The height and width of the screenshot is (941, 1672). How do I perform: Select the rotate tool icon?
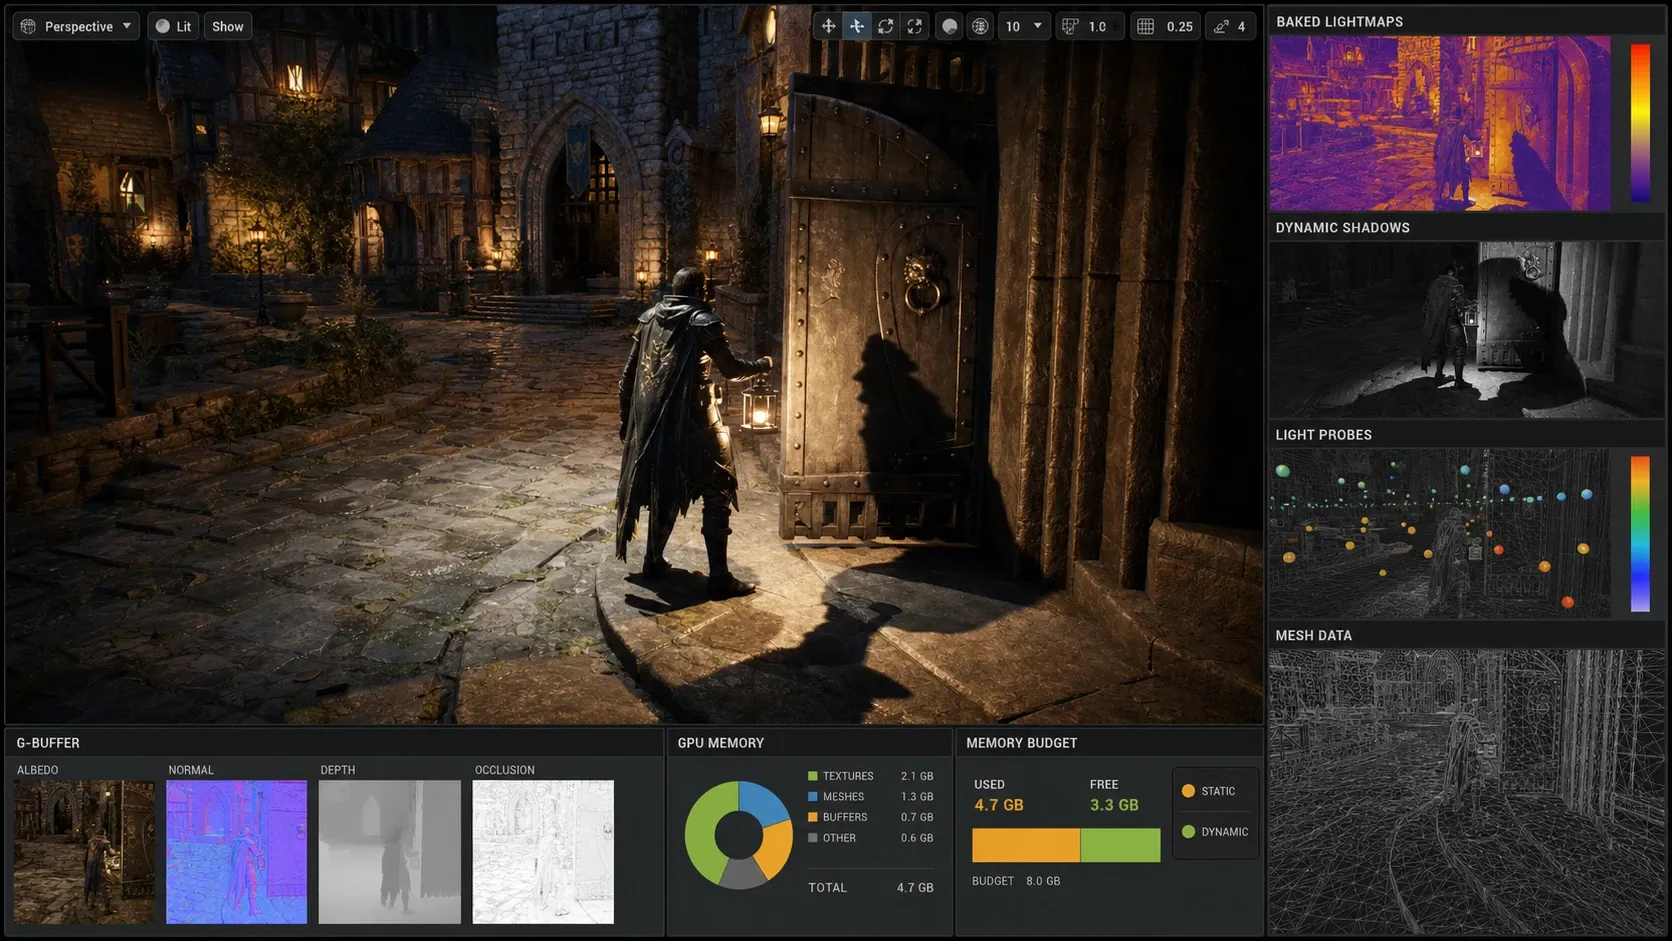(x=886, y=26)
